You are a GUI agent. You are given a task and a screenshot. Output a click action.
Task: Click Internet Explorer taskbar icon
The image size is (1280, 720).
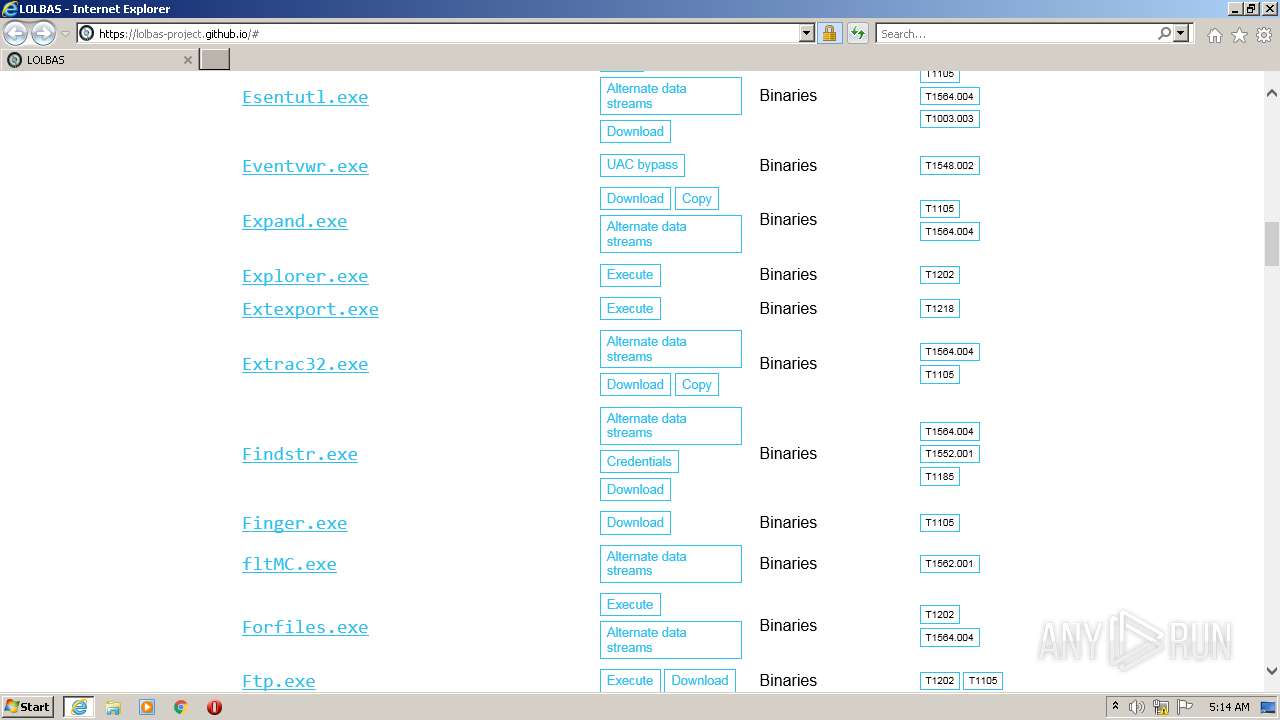tap(79, 707)
